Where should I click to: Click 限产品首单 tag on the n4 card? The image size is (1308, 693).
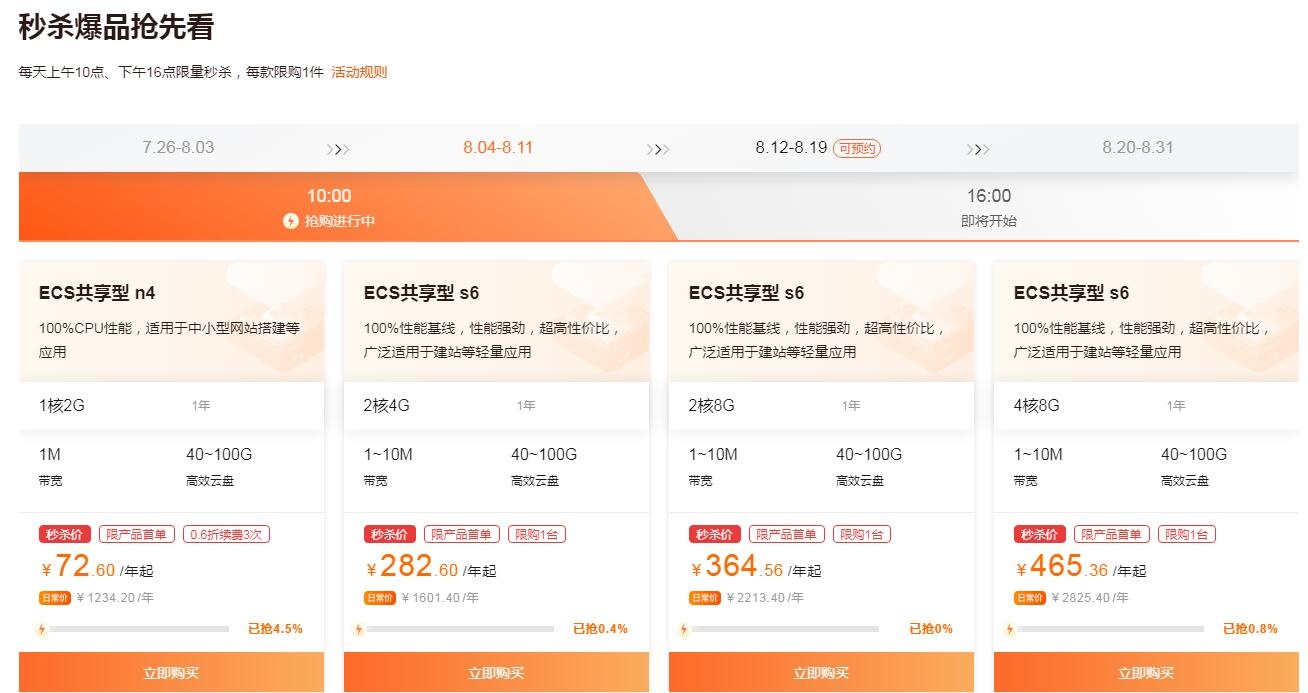(x=137, y=534)
